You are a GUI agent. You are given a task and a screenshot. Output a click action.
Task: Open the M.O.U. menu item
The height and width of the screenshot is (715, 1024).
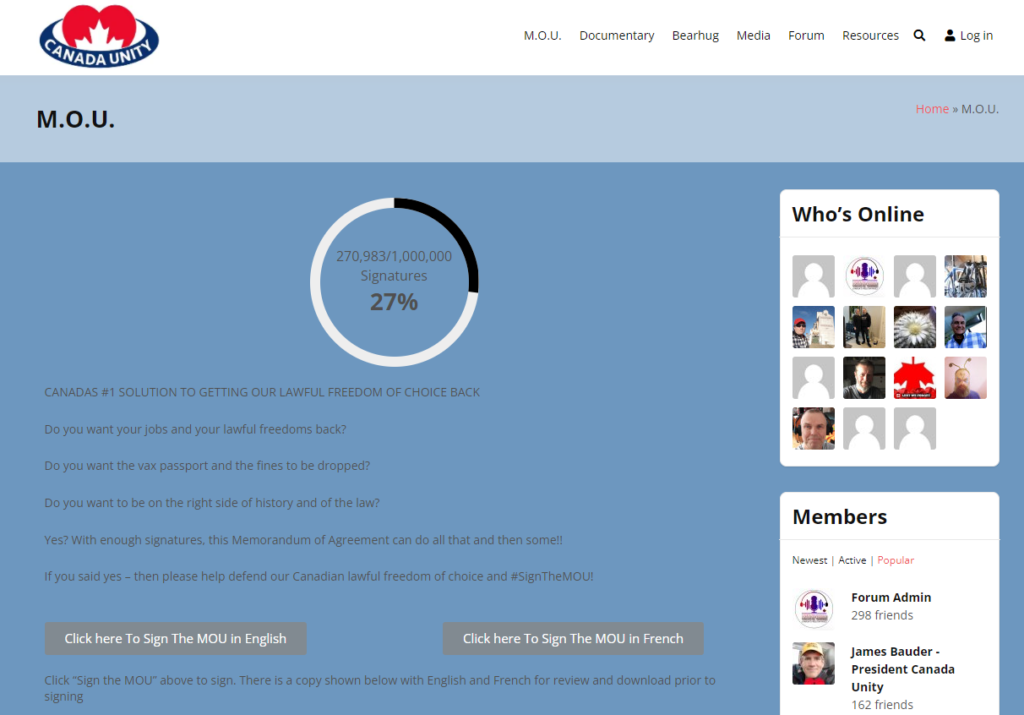click(x=542, y=36)
